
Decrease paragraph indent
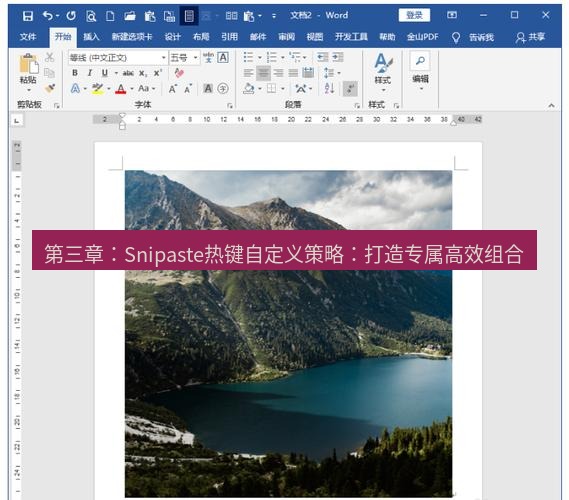(x=322, y=57)
